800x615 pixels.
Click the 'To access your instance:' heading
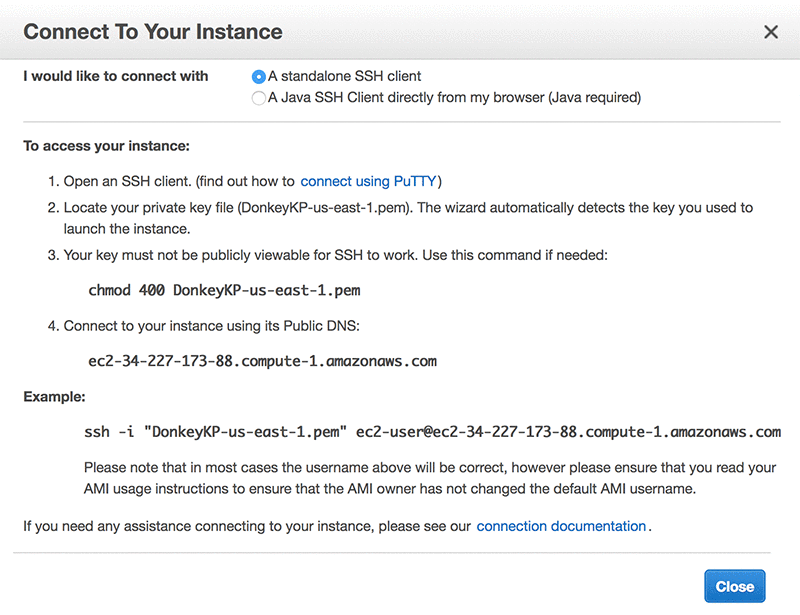[106, 146]
